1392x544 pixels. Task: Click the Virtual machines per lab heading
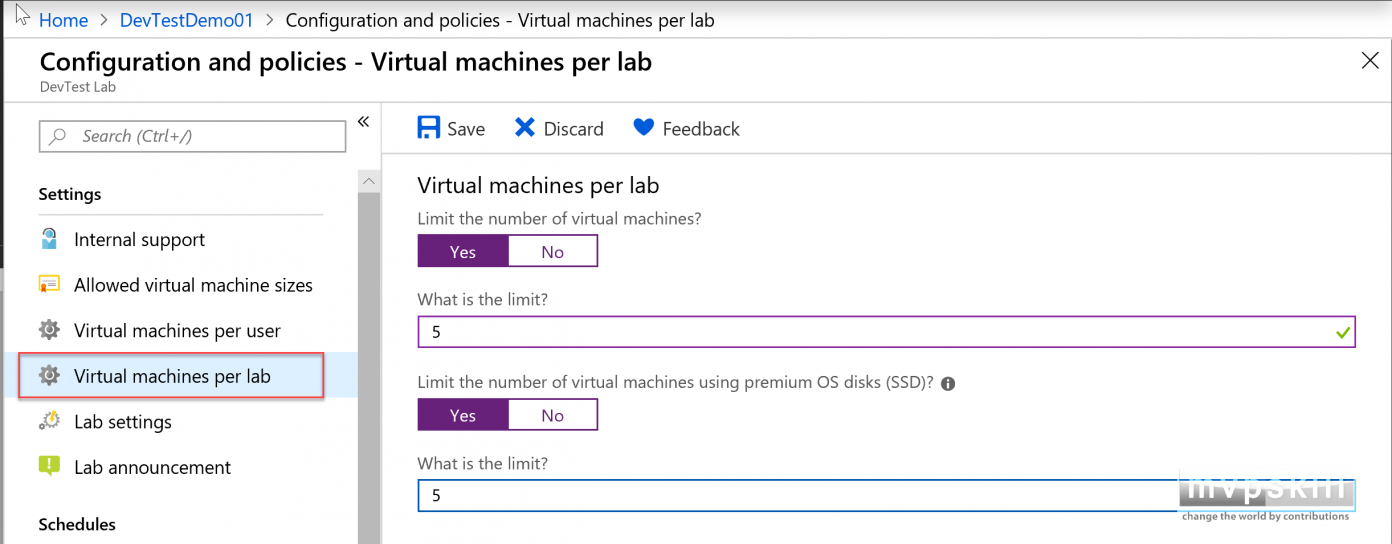pos(538,185)
